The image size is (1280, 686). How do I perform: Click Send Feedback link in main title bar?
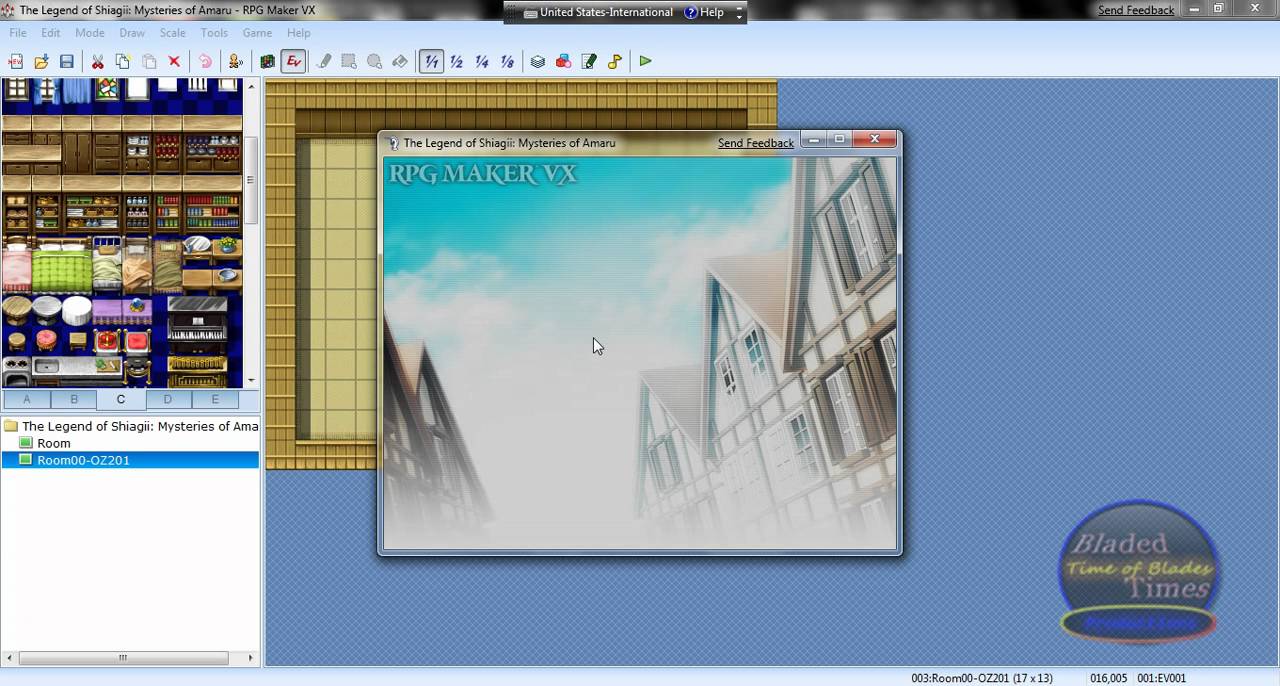(1136, 10)
